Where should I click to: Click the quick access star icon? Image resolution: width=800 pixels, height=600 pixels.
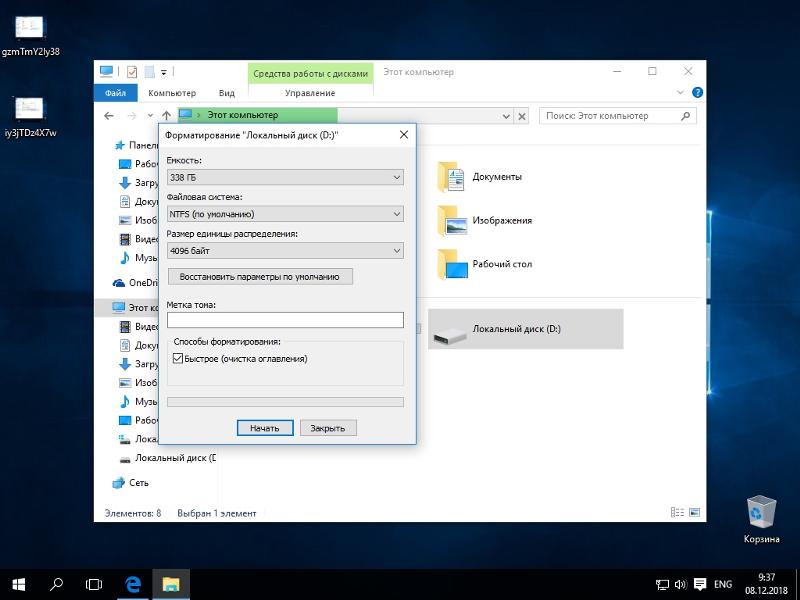point(120,145)
